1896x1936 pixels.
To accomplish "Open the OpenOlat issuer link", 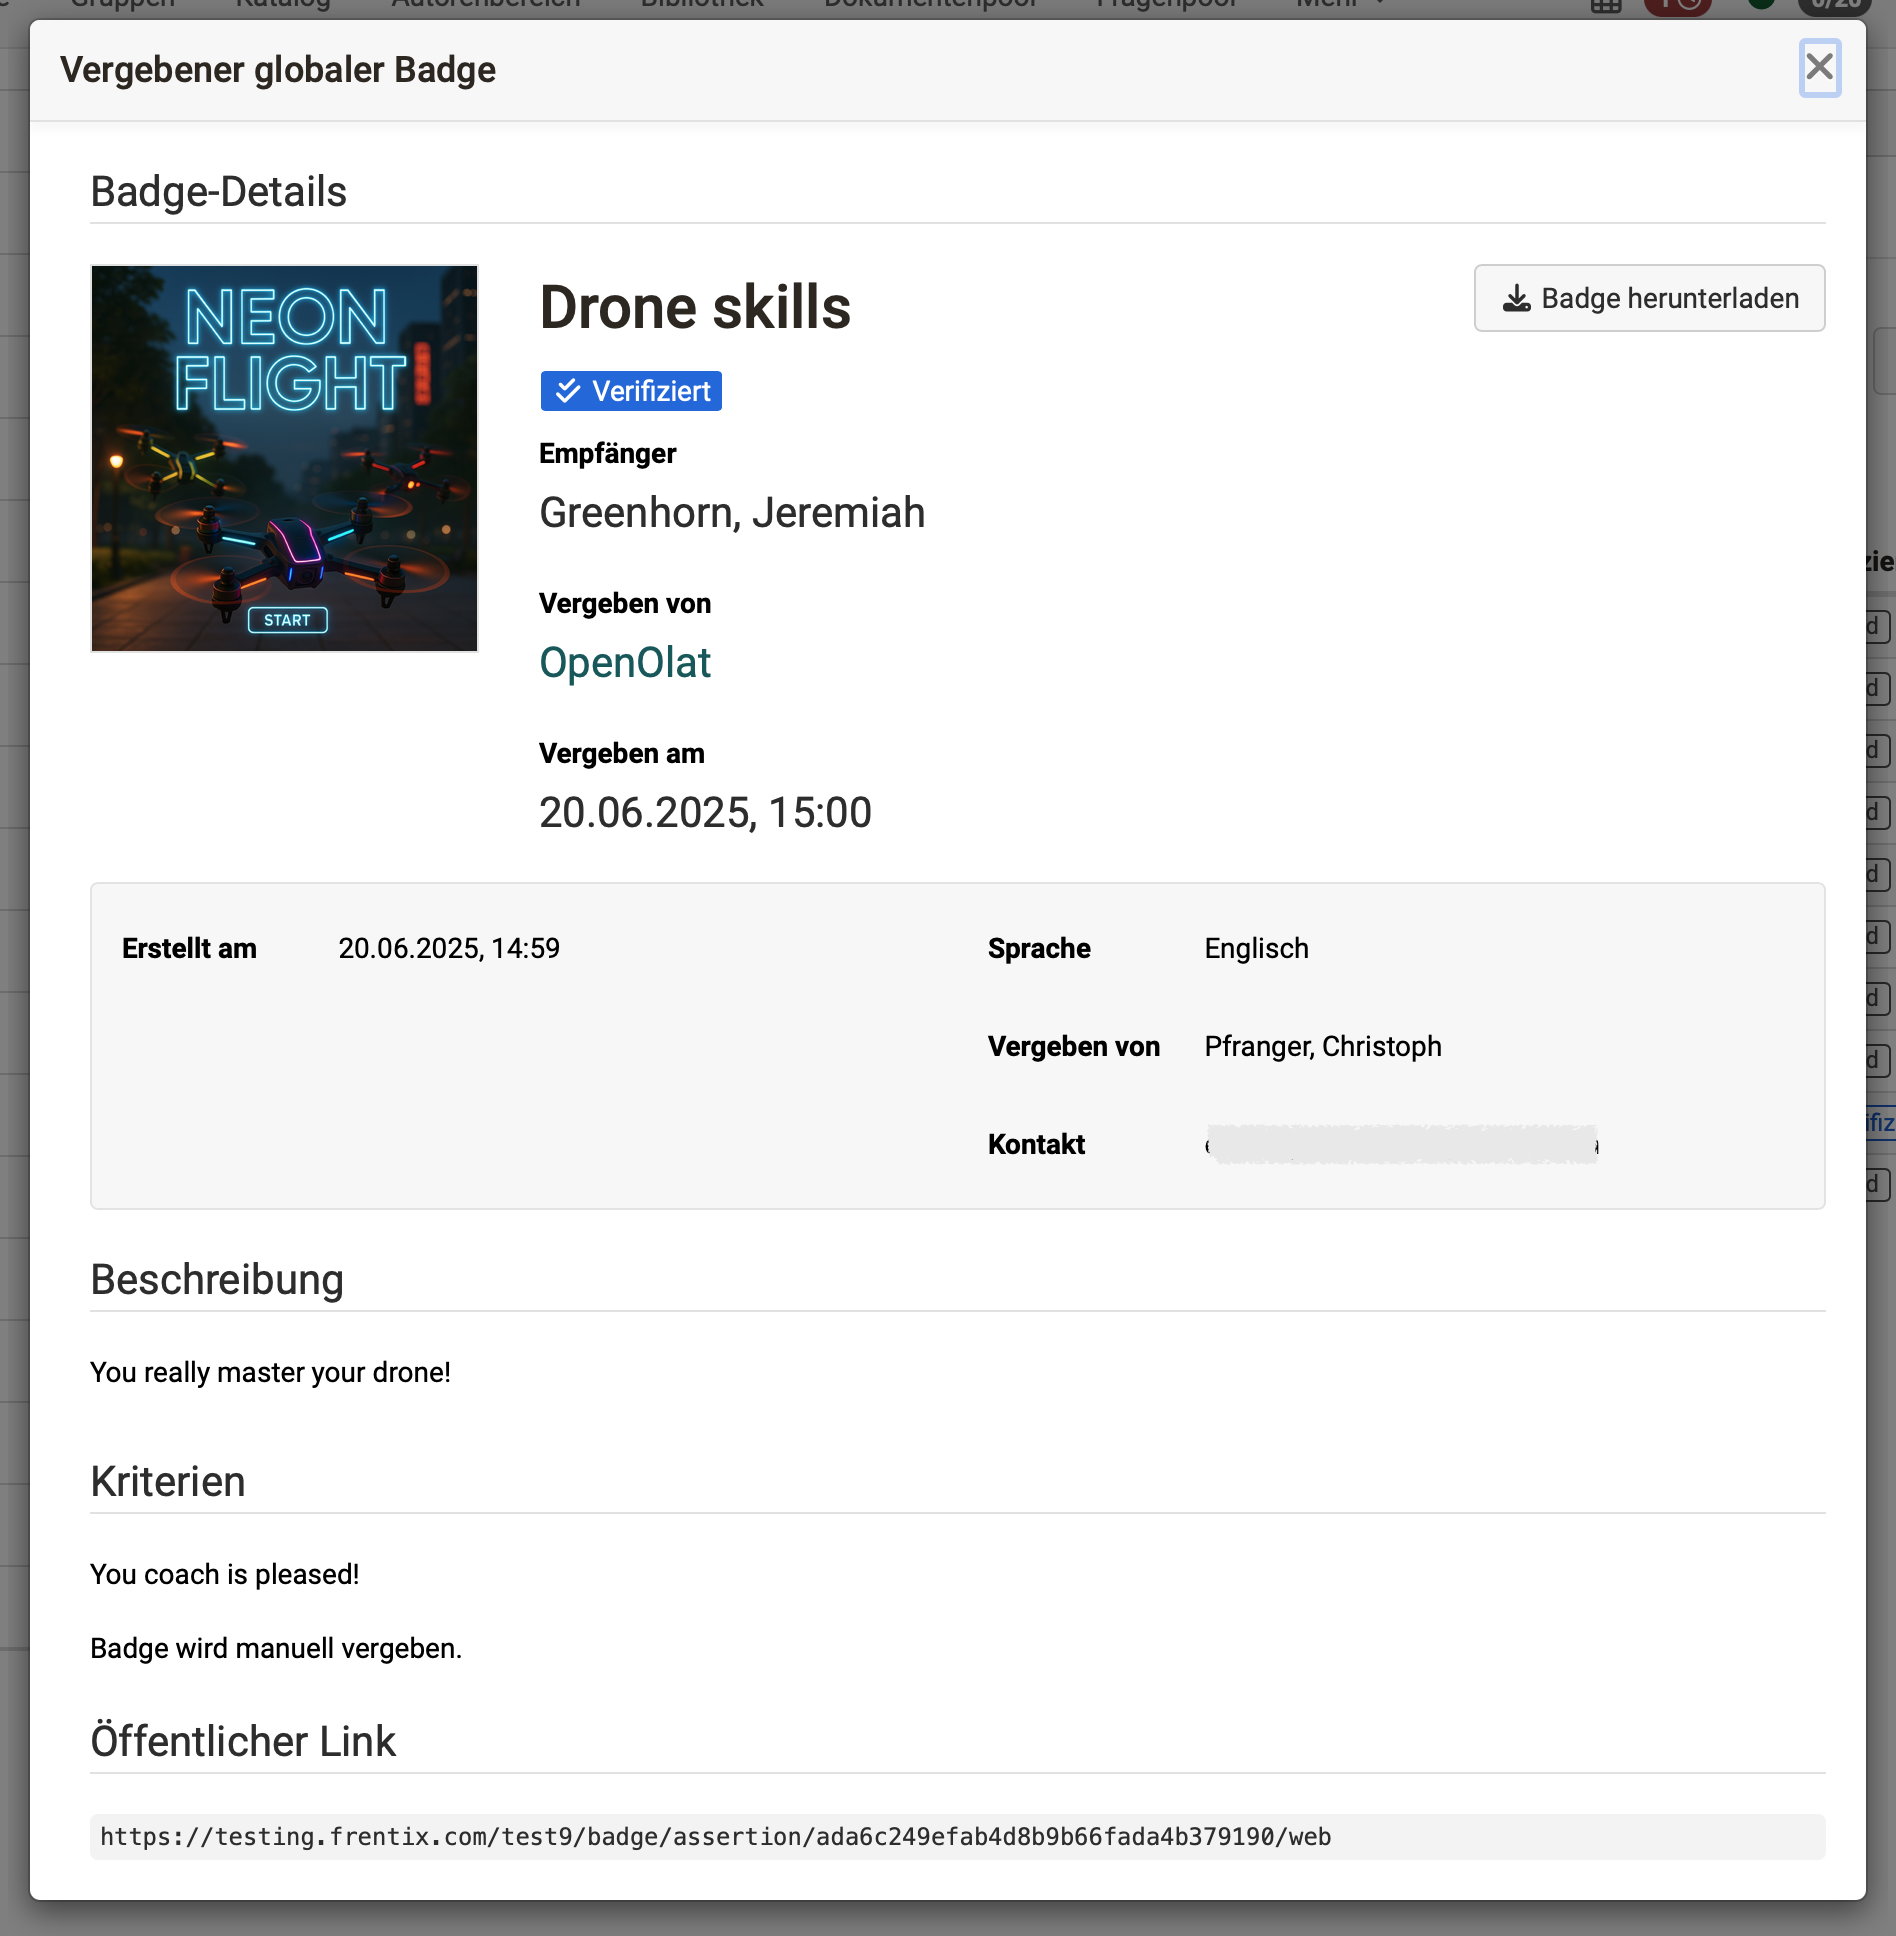I will tap(625, 662).
